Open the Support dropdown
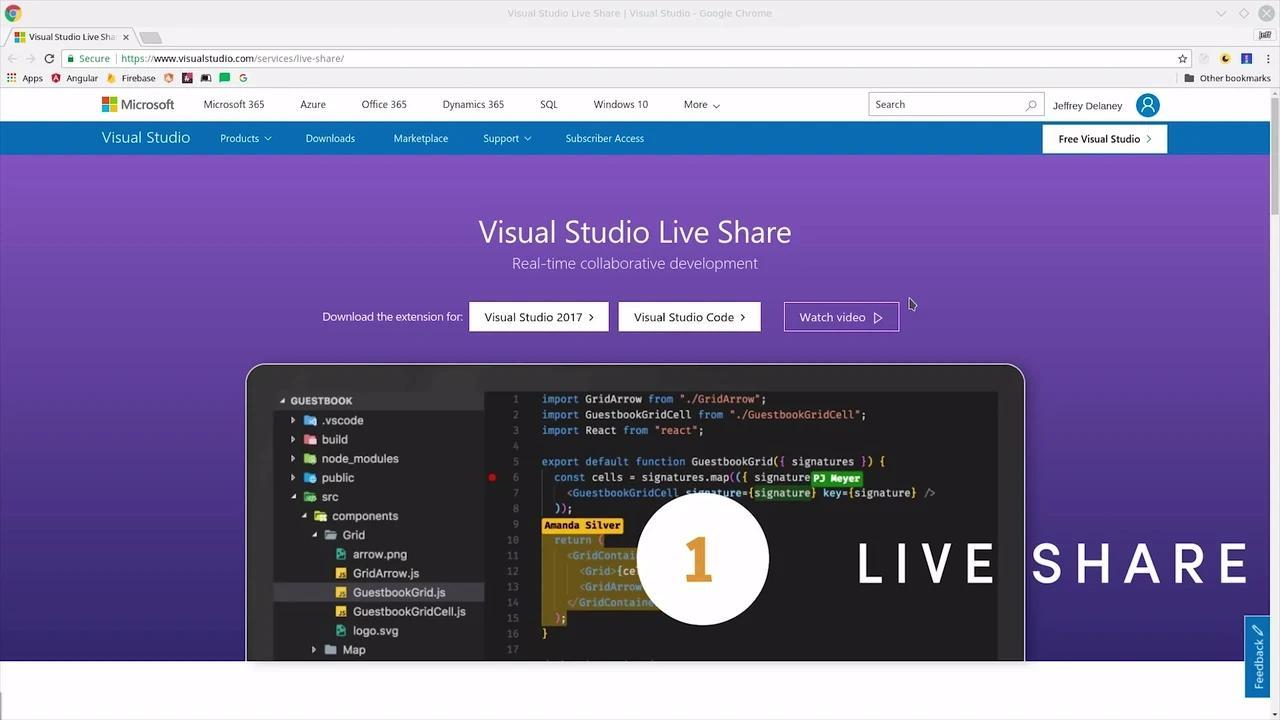The width and height of the screenshot is (1280, 720). pos(506,138)
